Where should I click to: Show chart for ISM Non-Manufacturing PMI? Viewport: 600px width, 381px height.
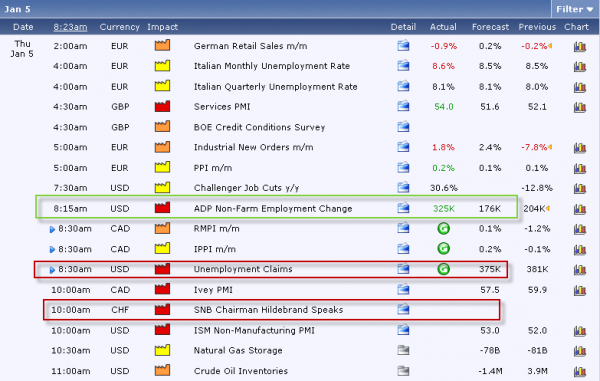(x=580, y=331)
